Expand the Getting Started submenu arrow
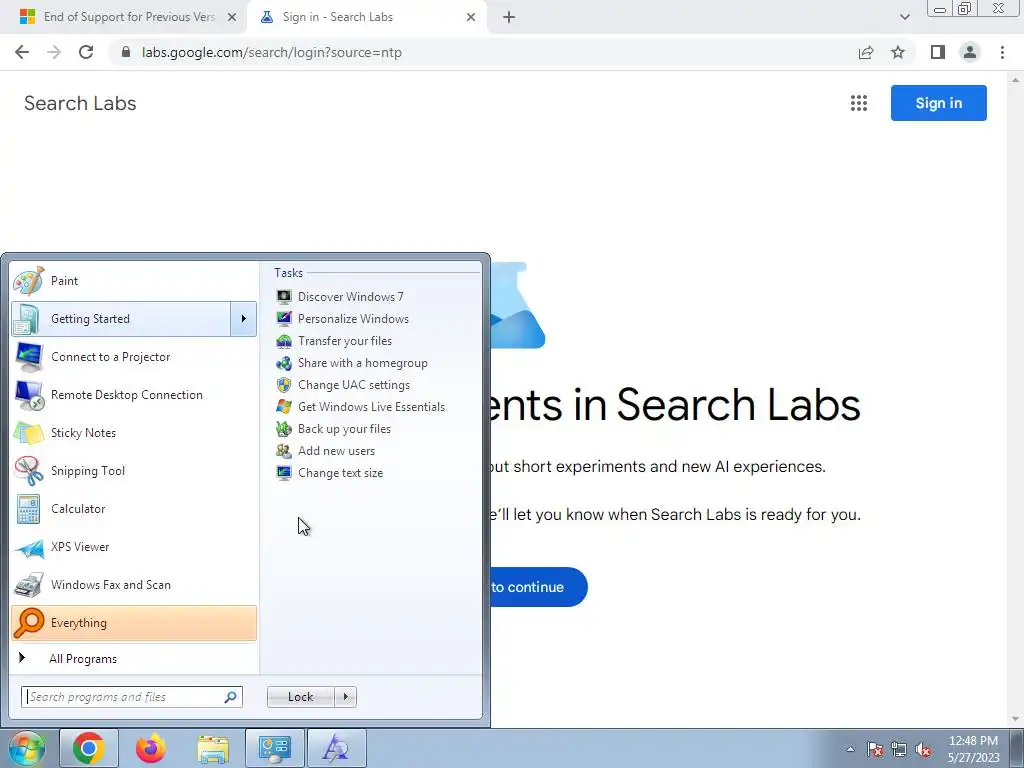The height and width of the screenshot is (768, 1024). click(244, 319)
